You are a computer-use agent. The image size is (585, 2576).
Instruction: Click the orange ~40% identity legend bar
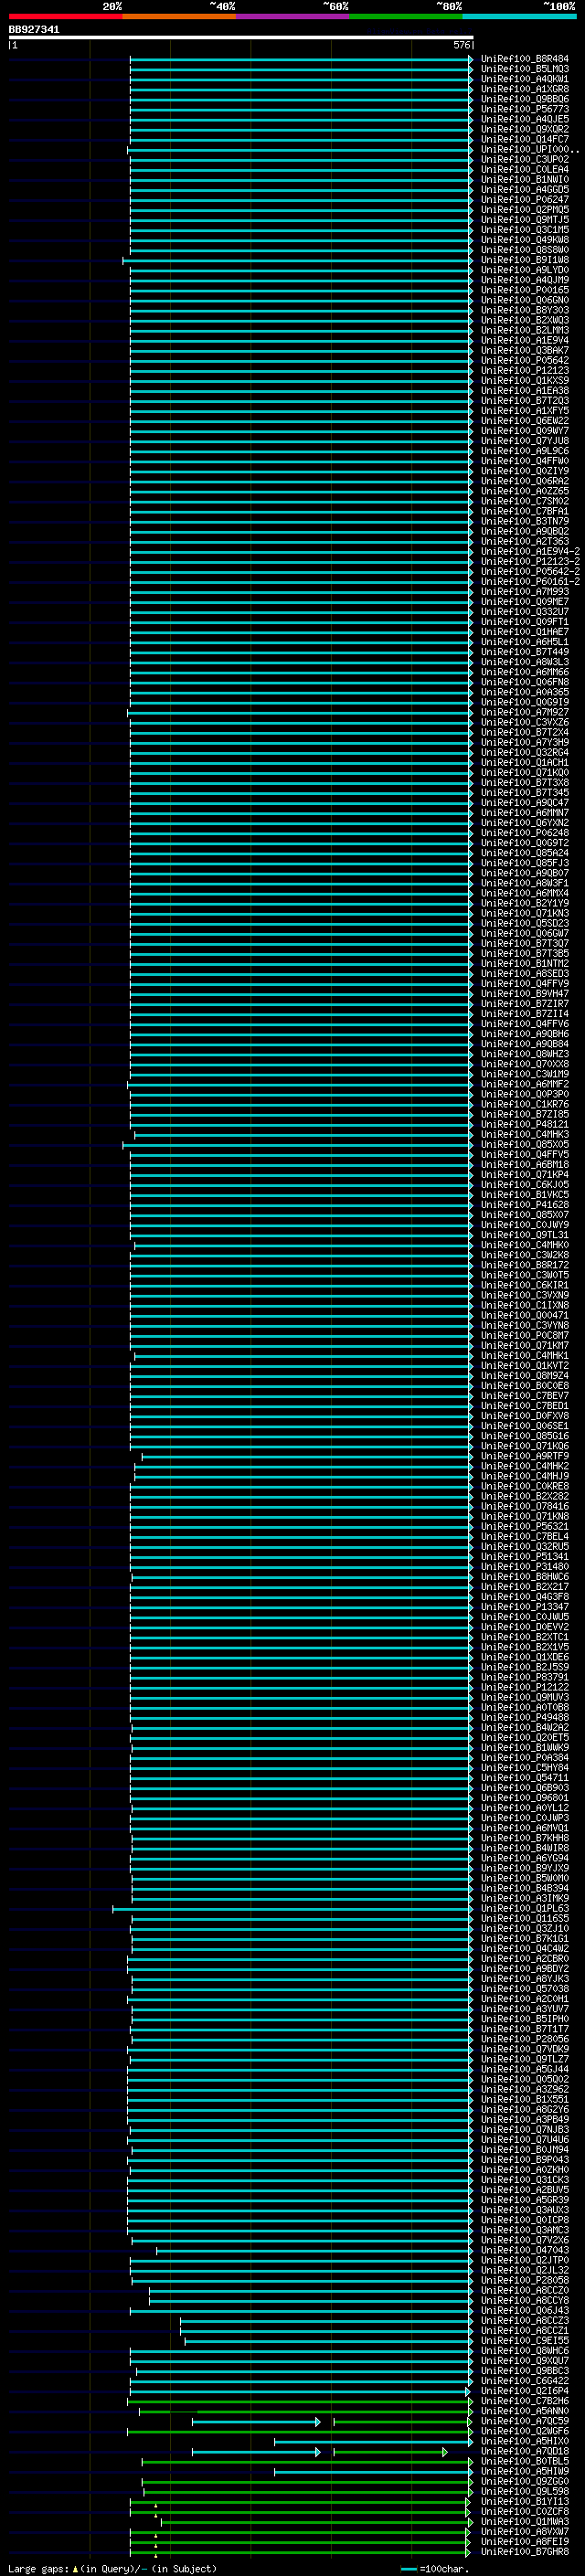[179, 16]
